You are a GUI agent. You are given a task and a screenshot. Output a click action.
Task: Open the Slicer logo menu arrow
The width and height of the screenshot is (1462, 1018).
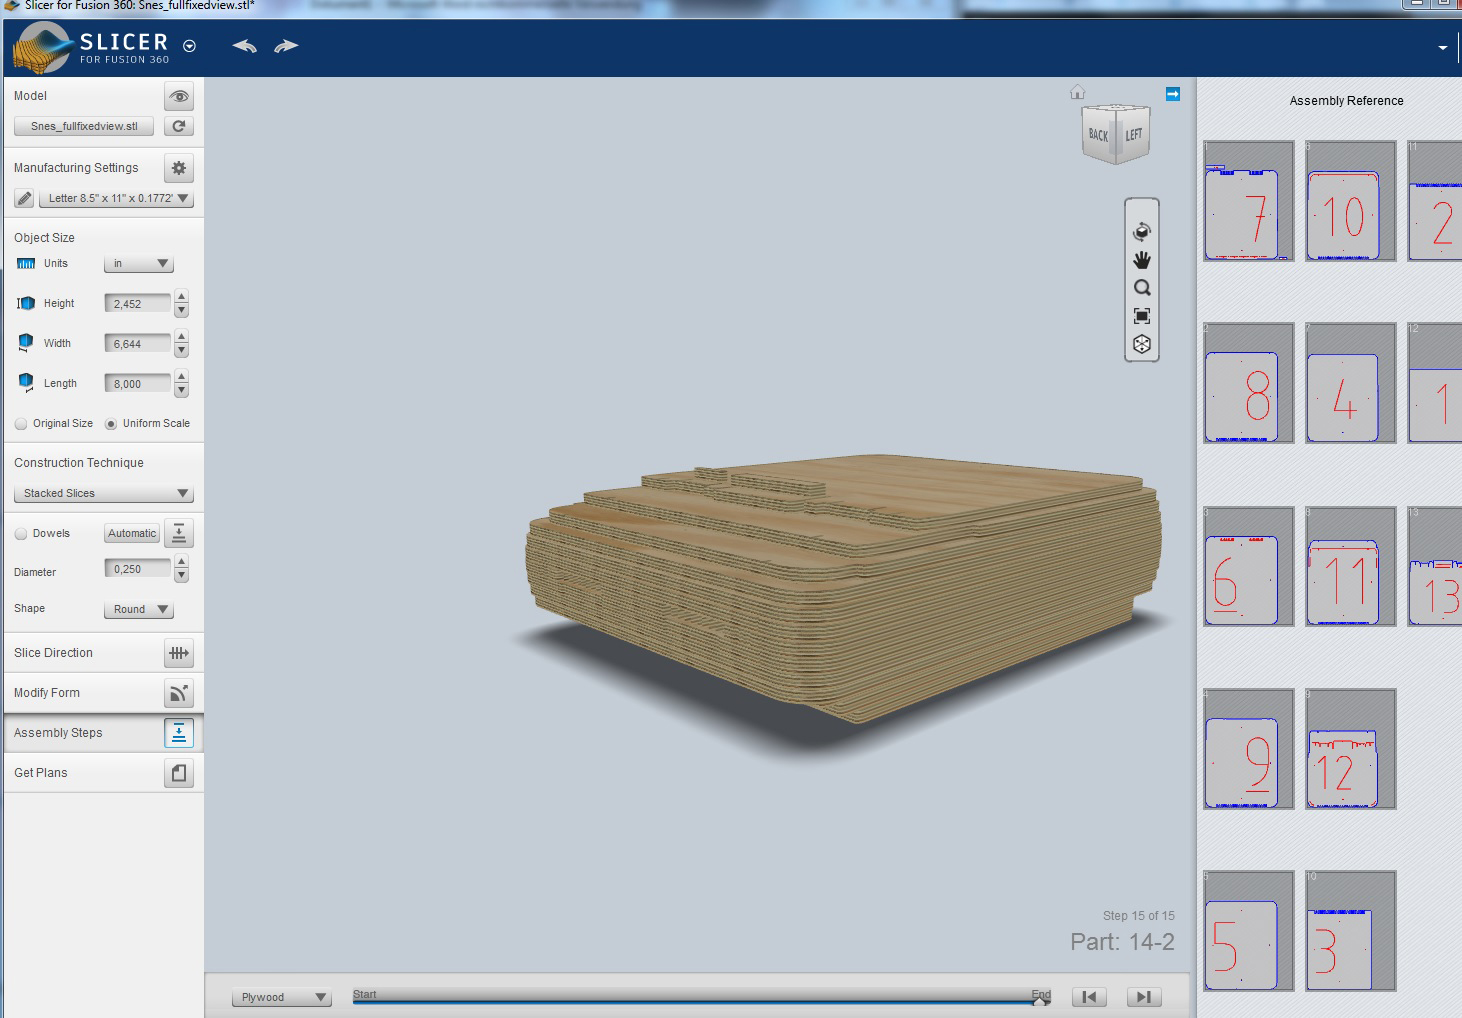click(187, 45)
